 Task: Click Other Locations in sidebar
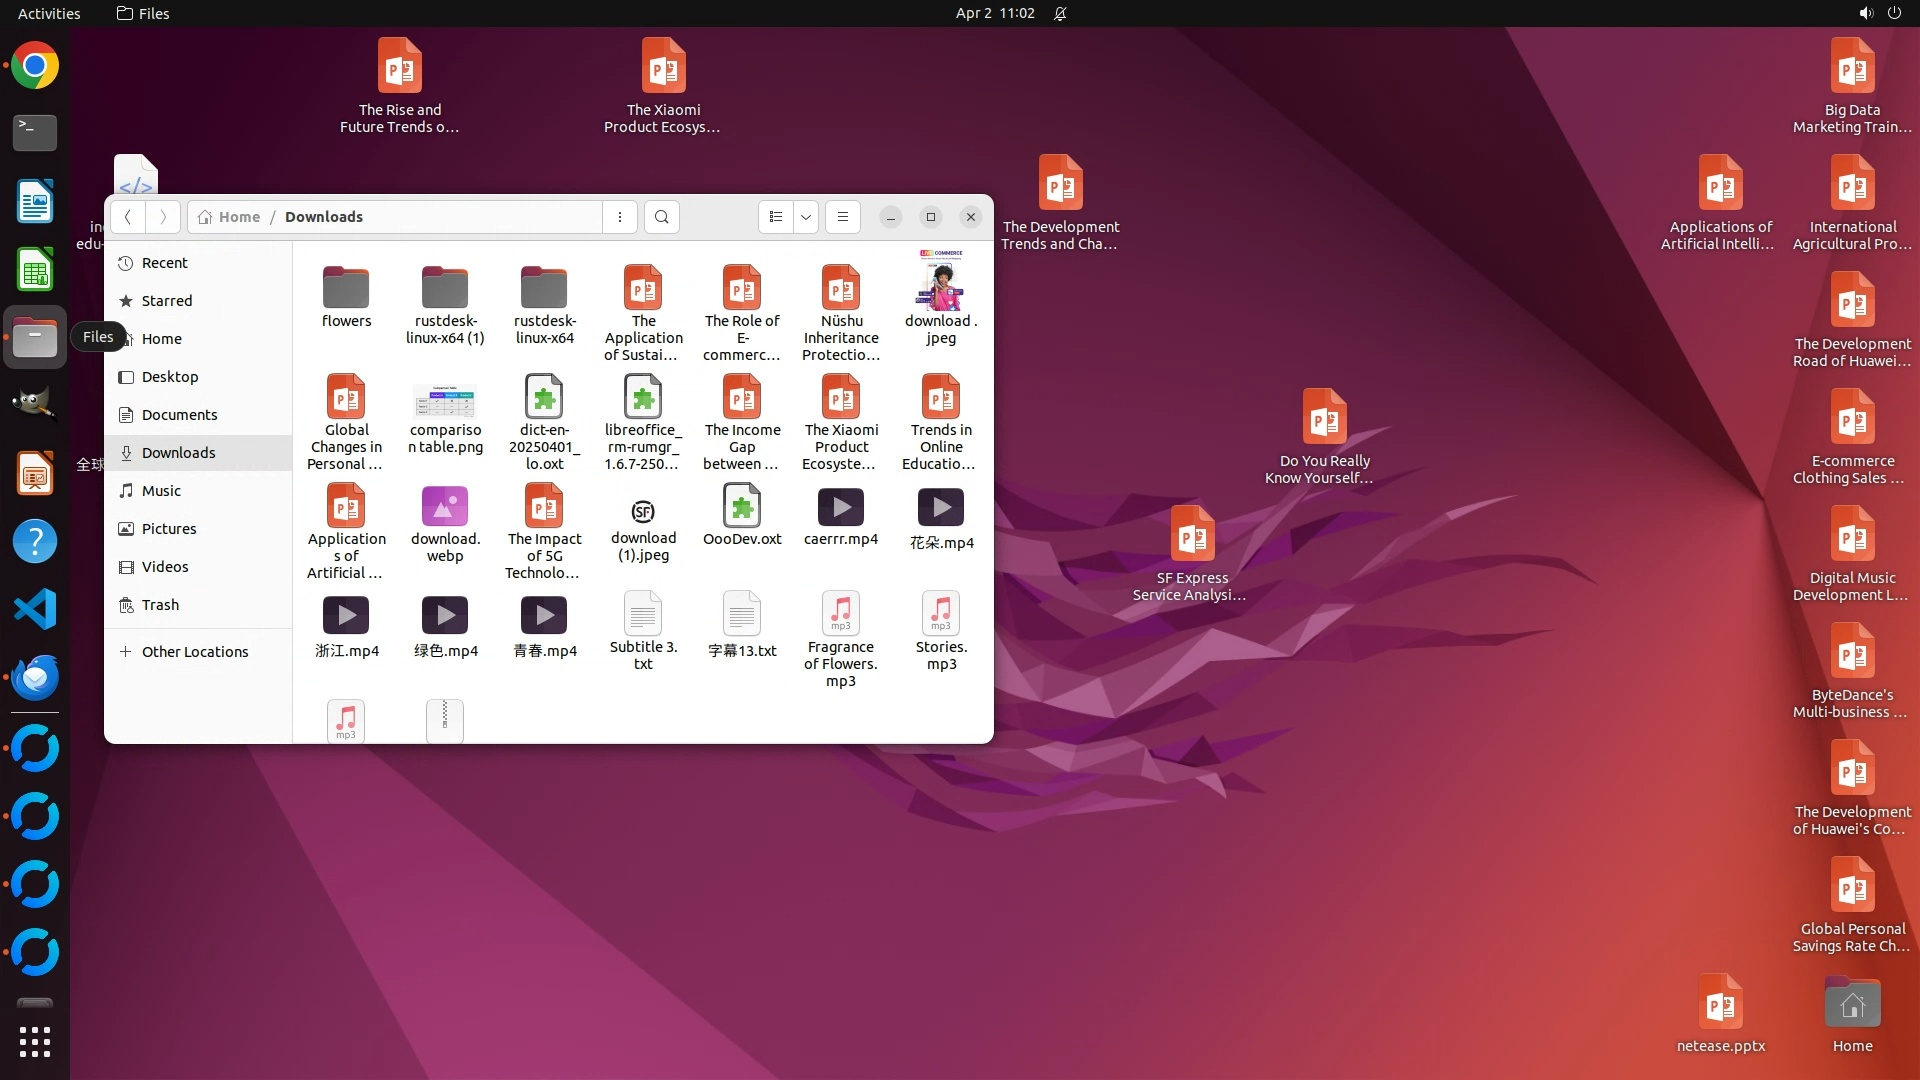point(194,652)
